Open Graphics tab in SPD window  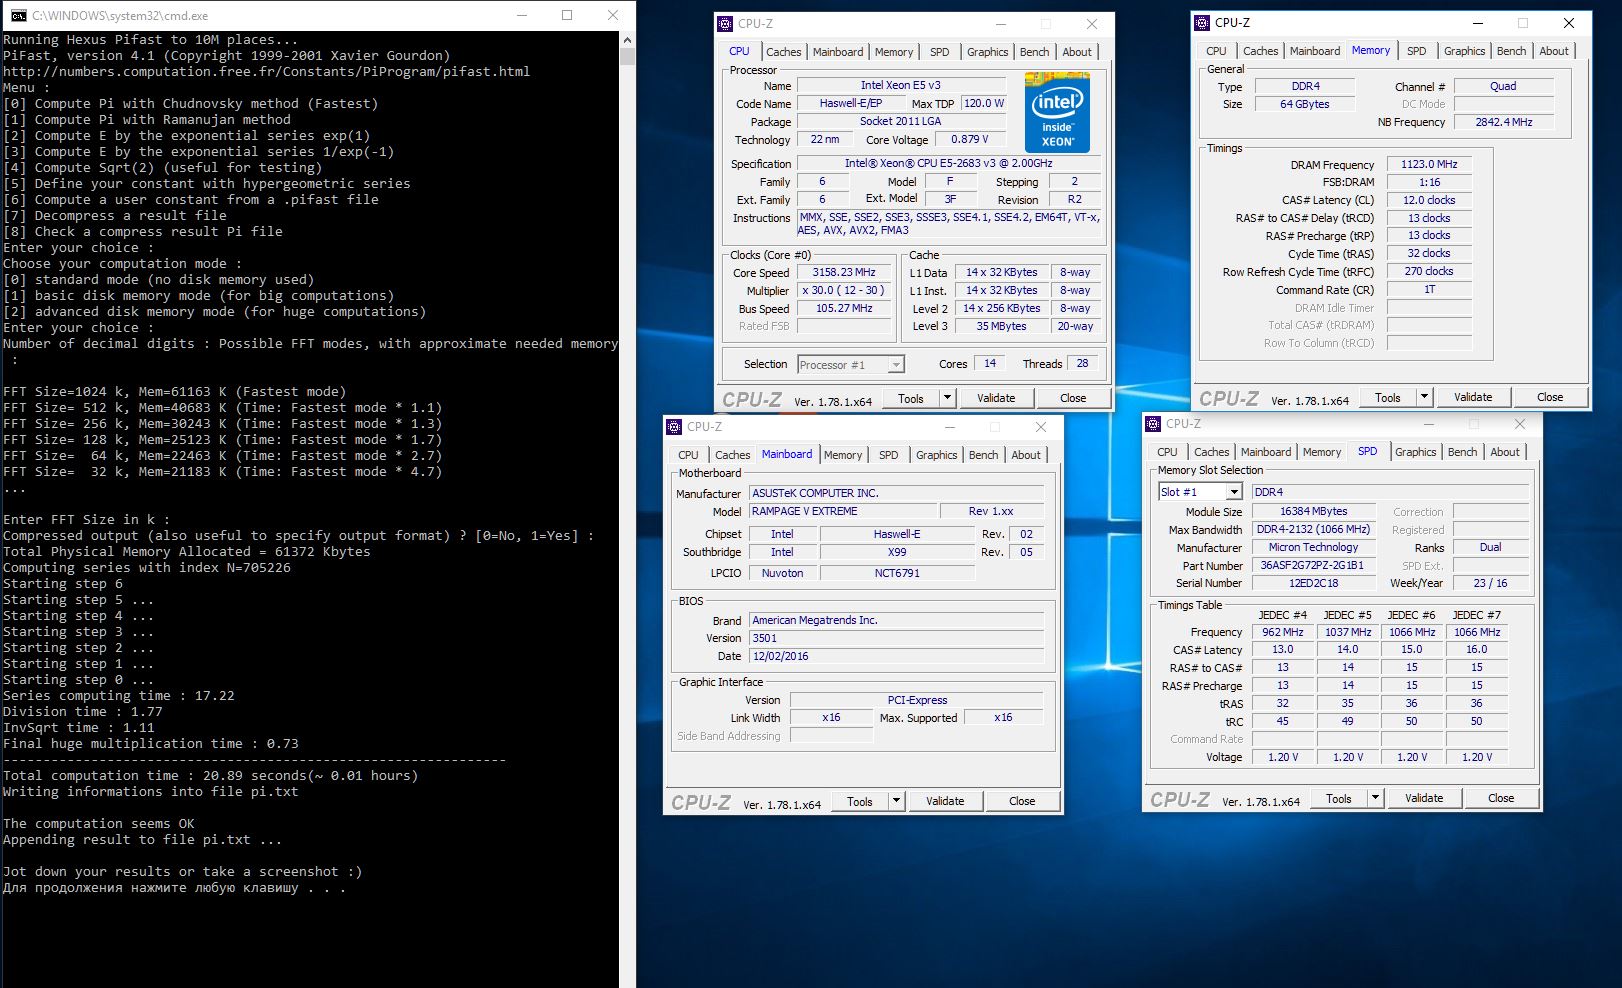pyautogui.click(x=1416, y=452)
